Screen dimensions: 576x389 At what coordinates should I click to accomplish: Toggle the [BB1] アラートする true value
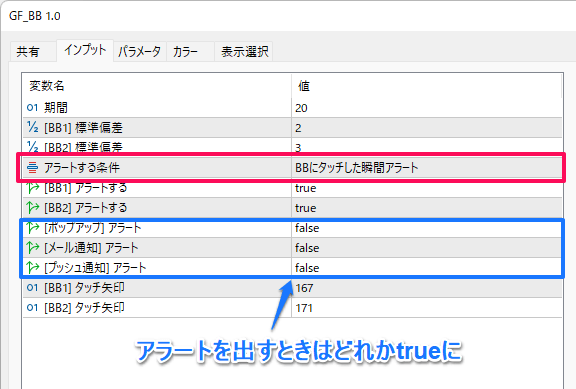(x=427, y=188)
